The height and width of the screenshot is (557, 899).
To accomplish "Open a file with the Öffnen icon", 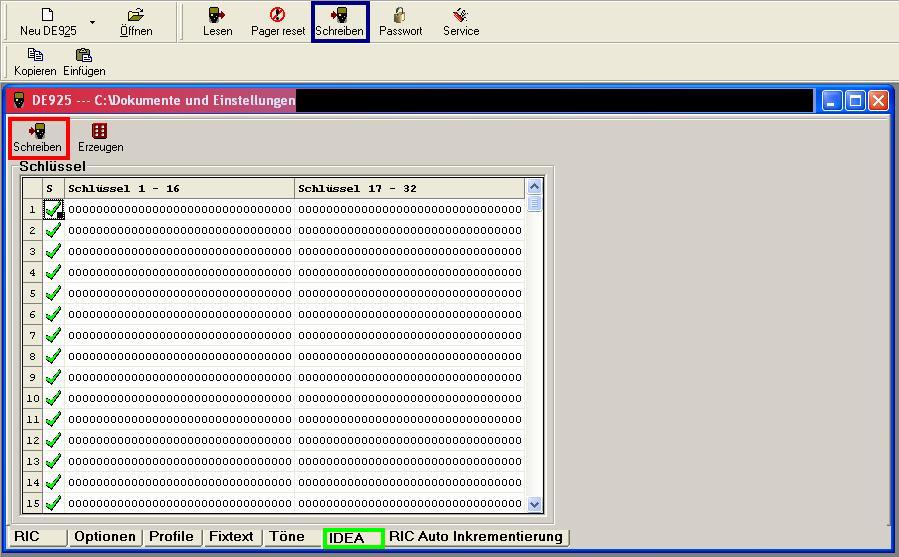I will coord(136,15).
